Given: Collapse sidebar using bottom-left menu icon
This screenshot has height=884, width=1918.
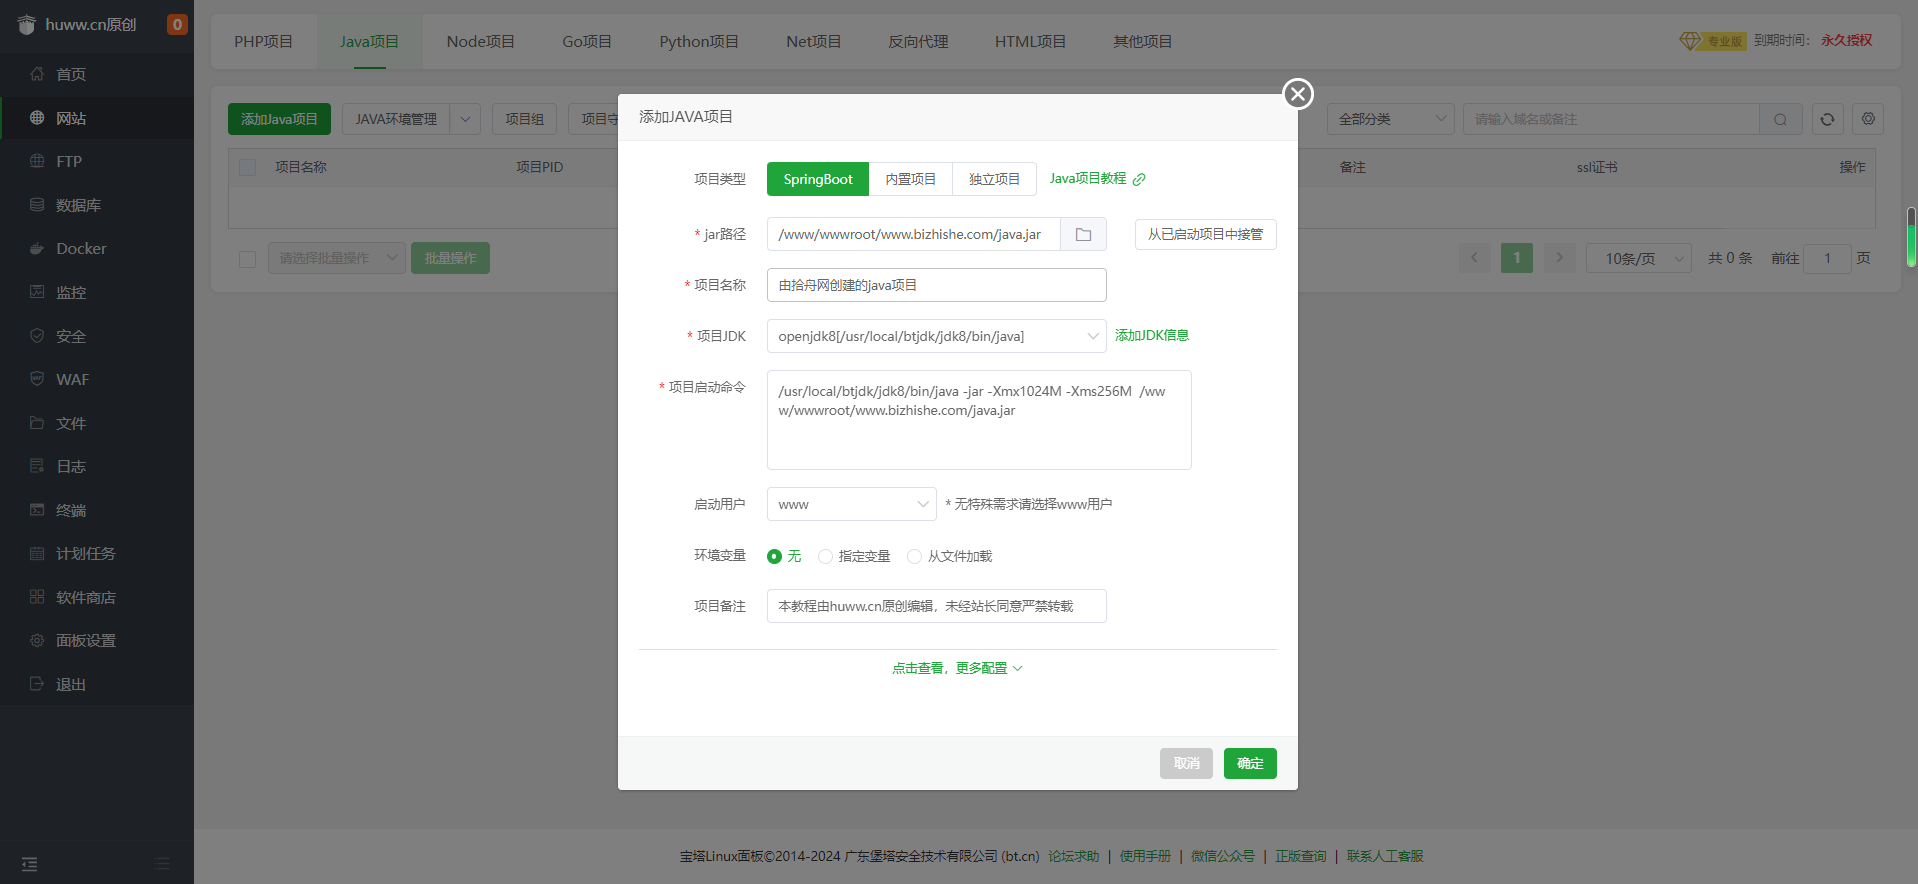Looking at the screenshot, I should [30, 864].
